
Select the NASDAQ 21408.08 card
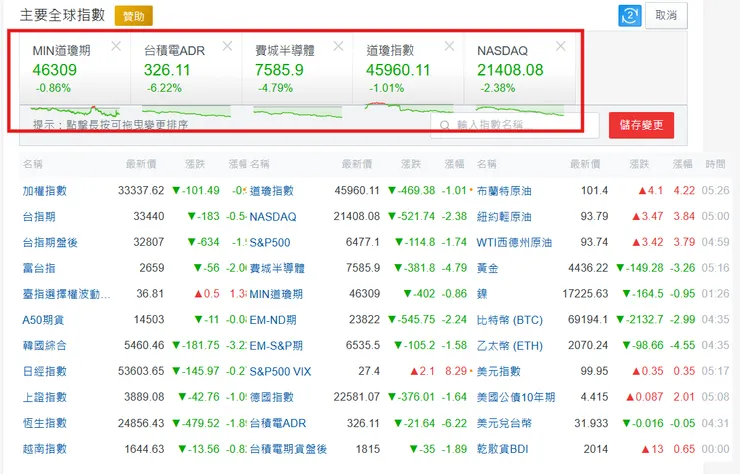click(x=520, y=68)
